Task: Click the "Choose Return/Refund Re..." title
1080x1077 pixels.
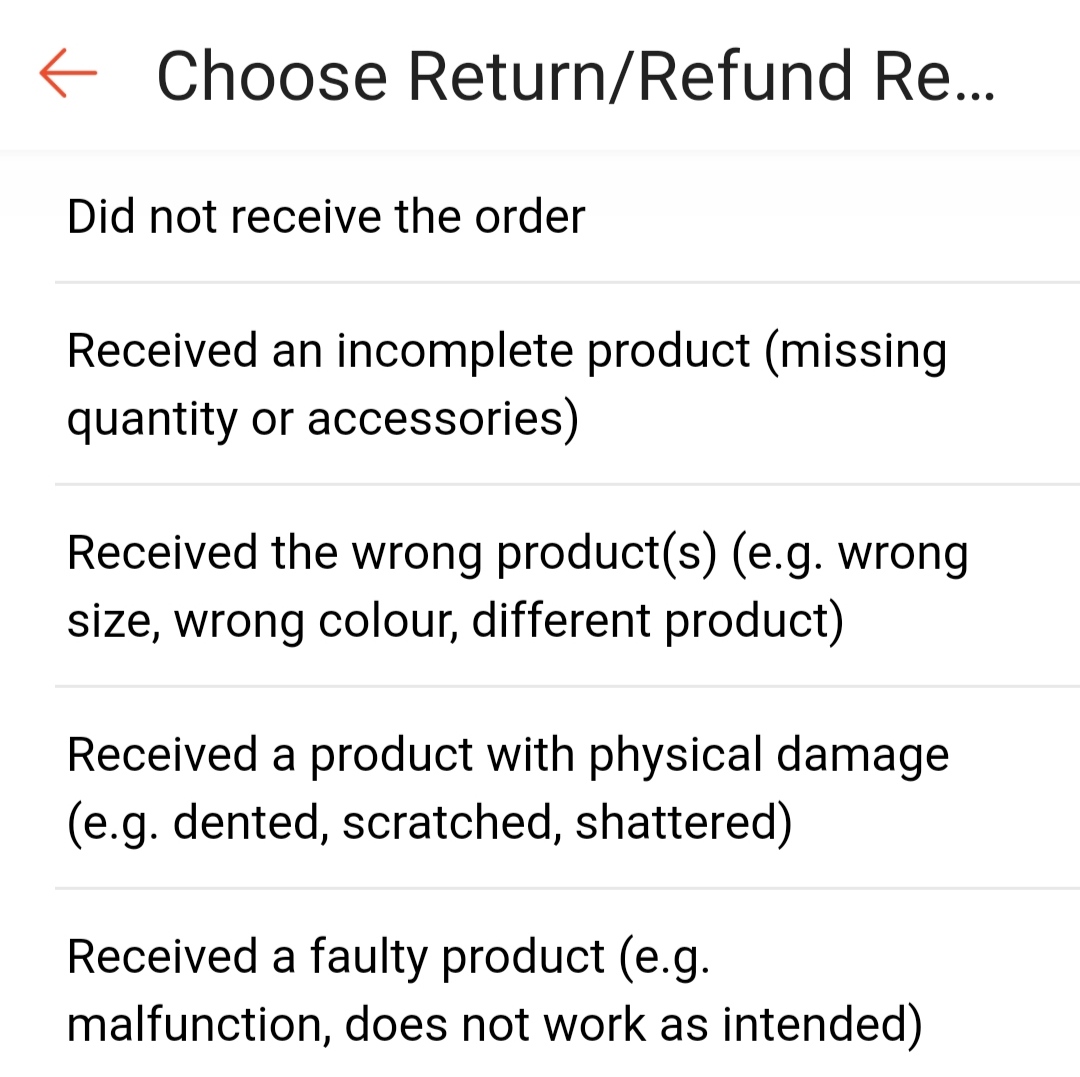Action: [x=575, y=75]
